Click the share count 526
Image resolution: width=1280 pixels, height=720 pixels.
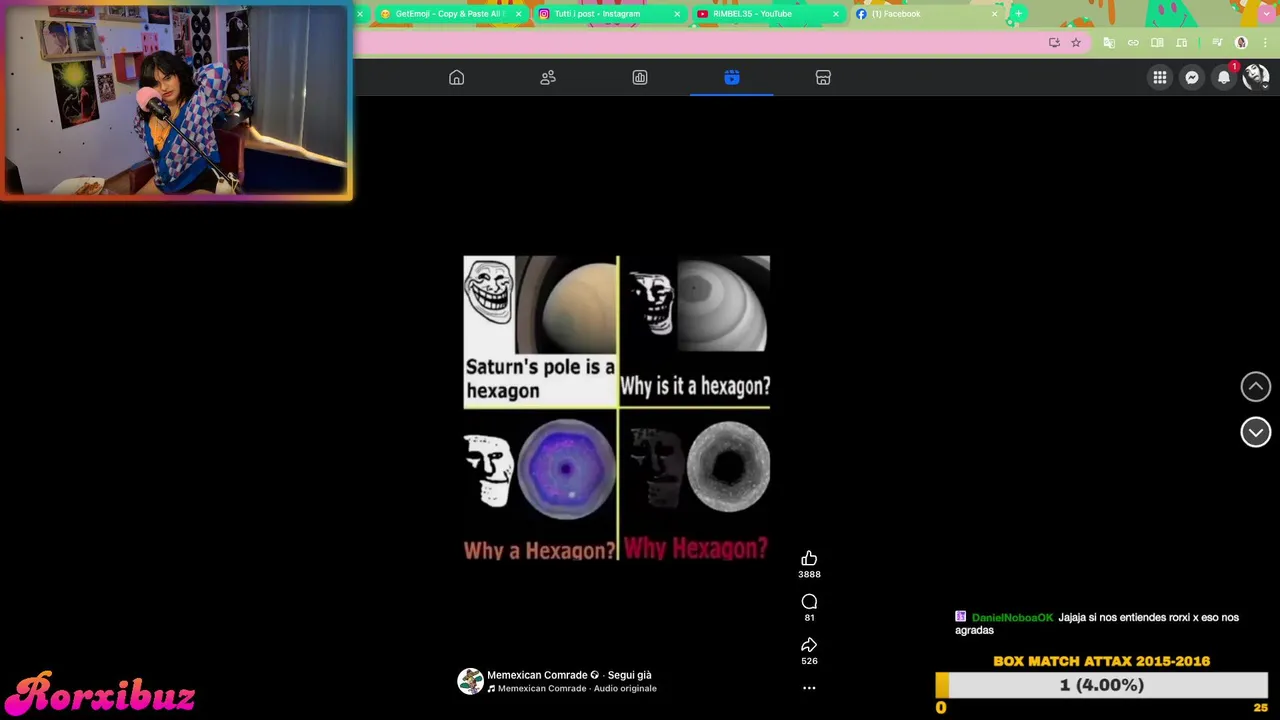tap(809, 661)
